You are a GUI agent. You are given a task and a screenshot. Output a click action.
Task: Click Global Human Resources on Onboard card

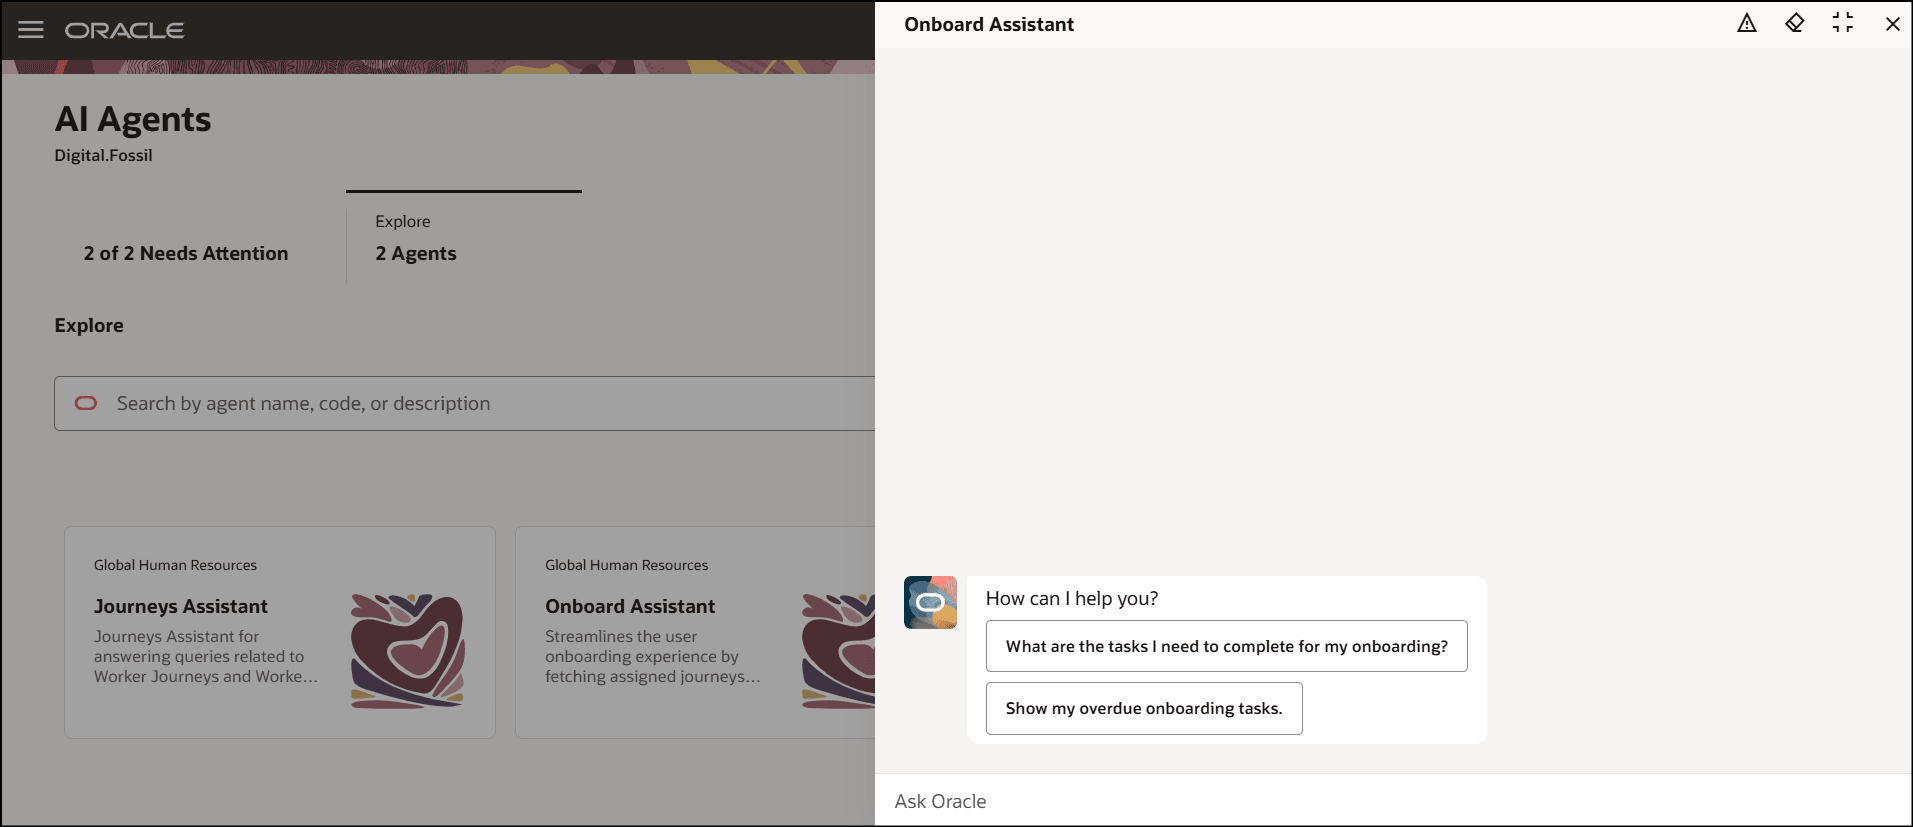click(626, 565)
